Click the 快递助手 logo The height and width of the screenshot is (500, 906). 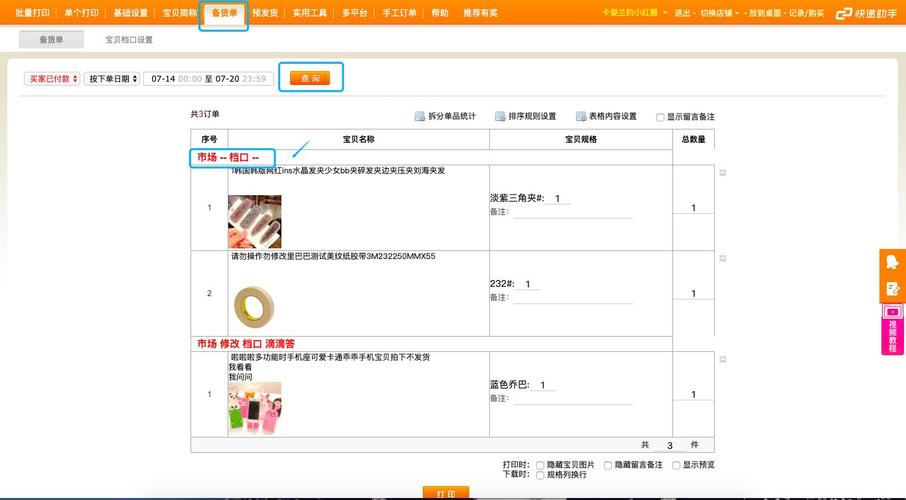pos(866,13)
